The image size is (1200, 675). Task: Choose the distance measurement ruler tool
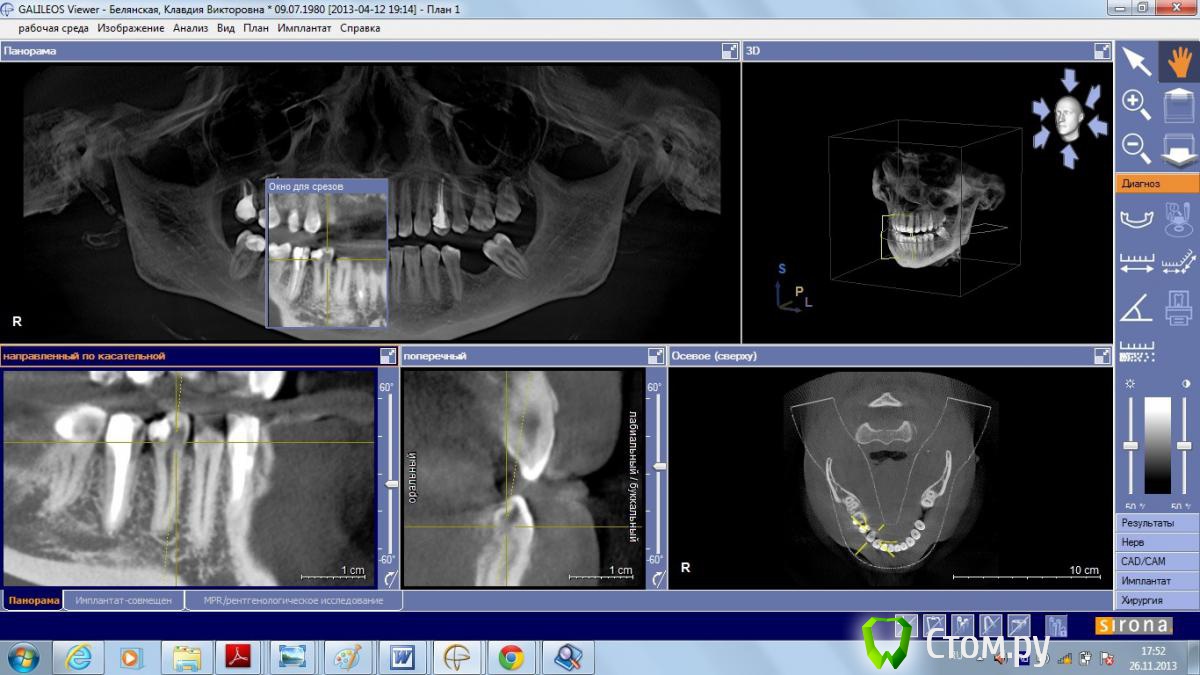(x=1136, y=263)
